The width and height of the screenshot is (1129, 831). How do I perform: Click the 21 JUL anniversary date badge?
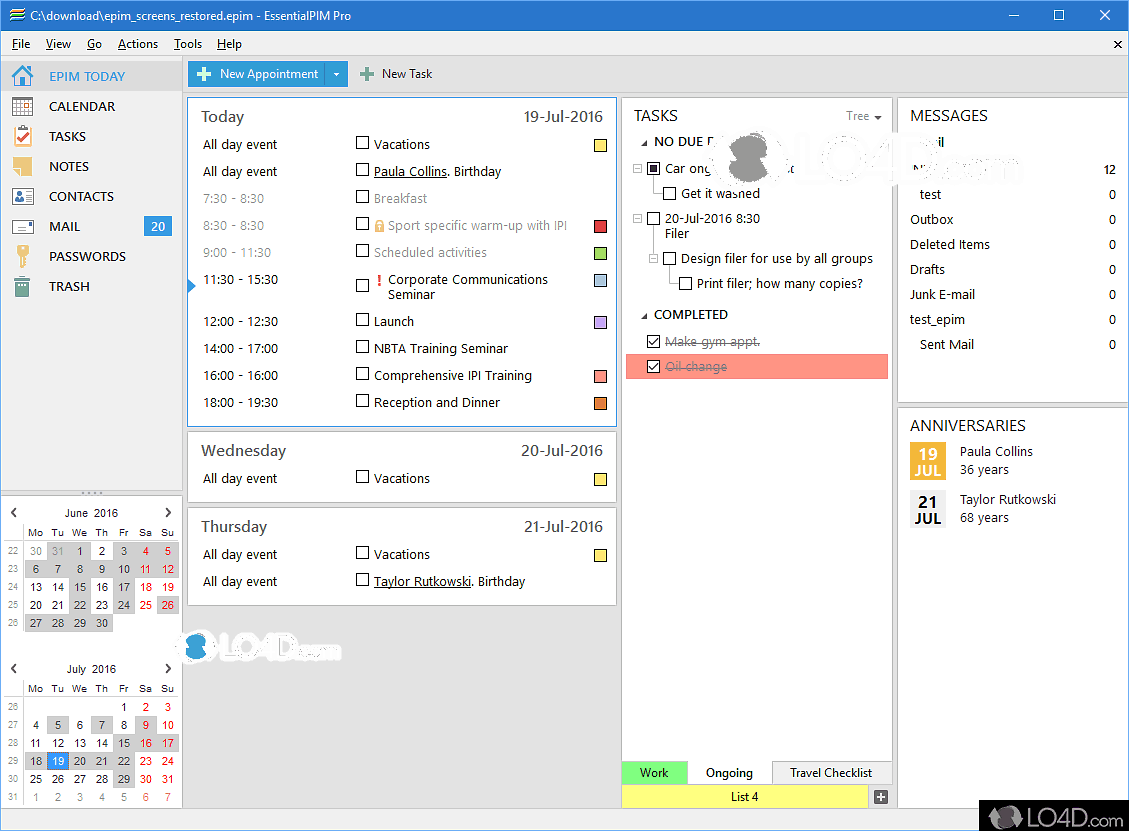tap(927, 510)
